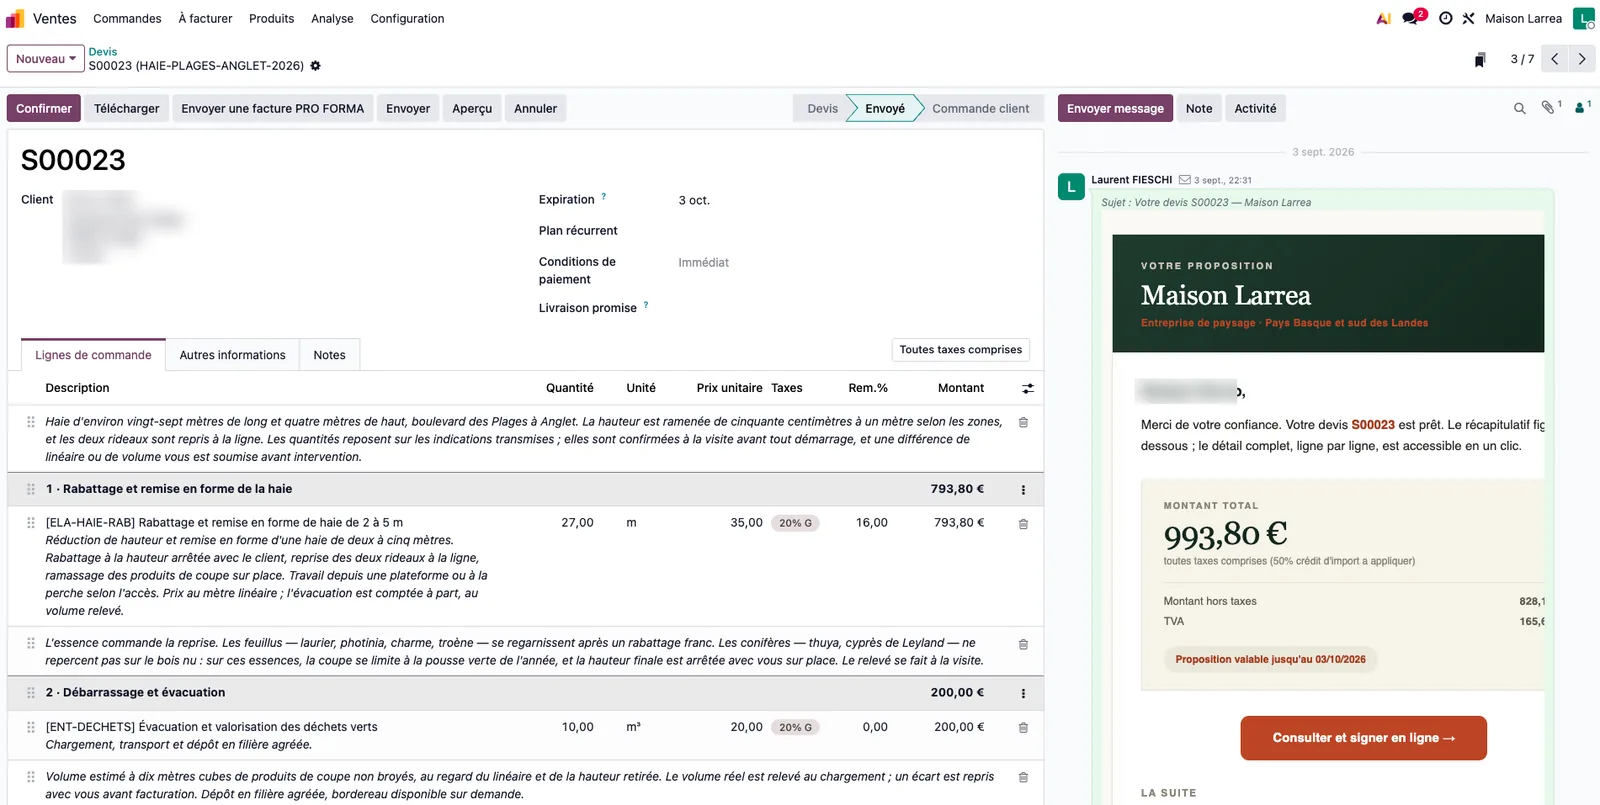Click the Aperçu button
1600x805 pixels.
[x=472, y=108]
